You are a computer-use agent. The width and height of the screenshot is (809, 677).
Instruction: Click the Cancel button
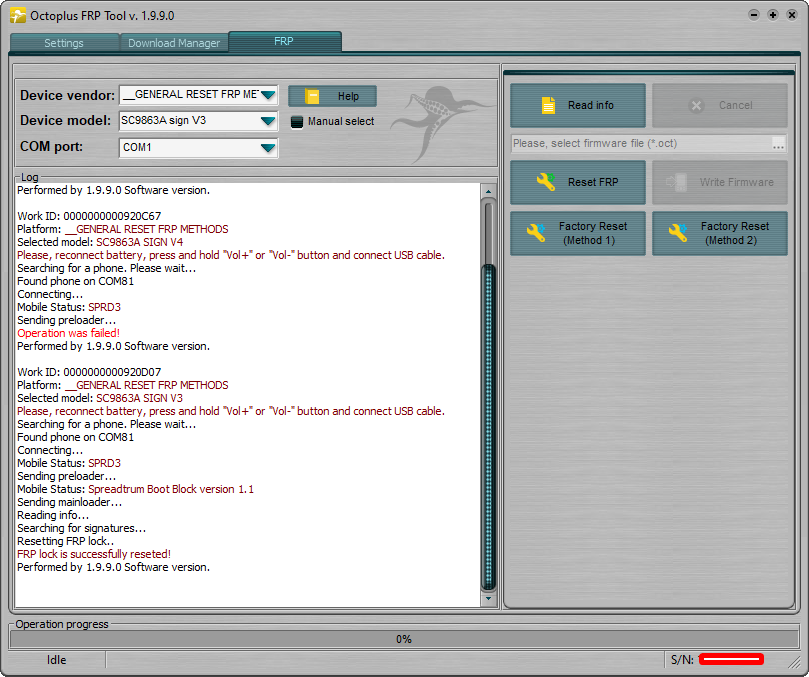(x=720, y=105)
